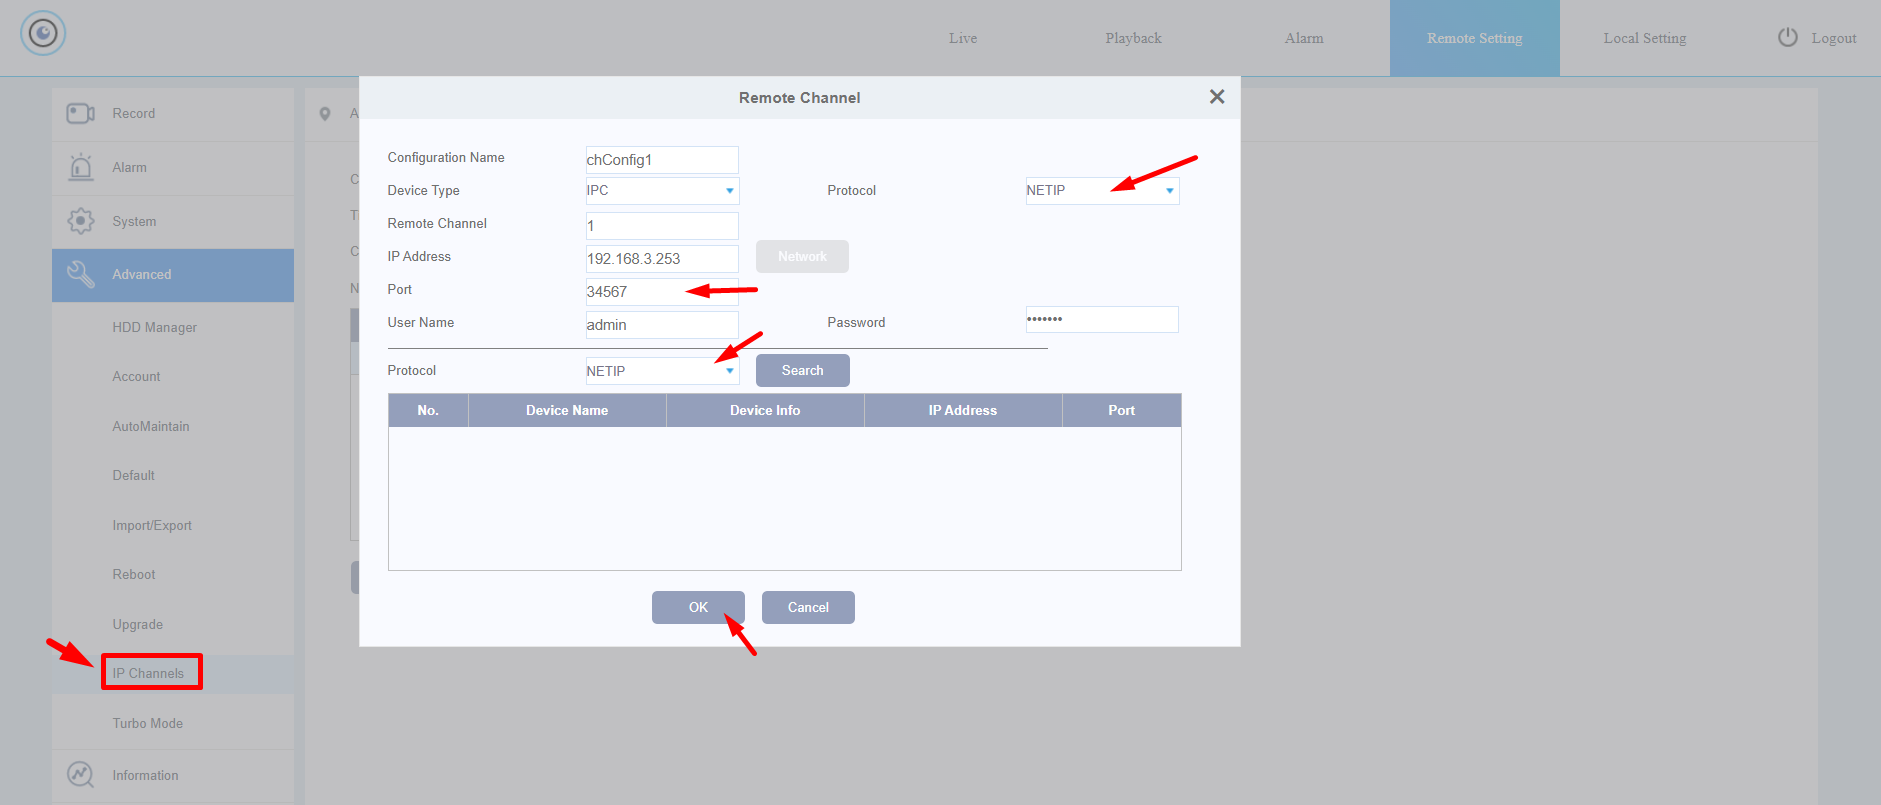
Task: Click the Information chart icon in sidebar
Action: pyautogui.click(x=80, y=775)
